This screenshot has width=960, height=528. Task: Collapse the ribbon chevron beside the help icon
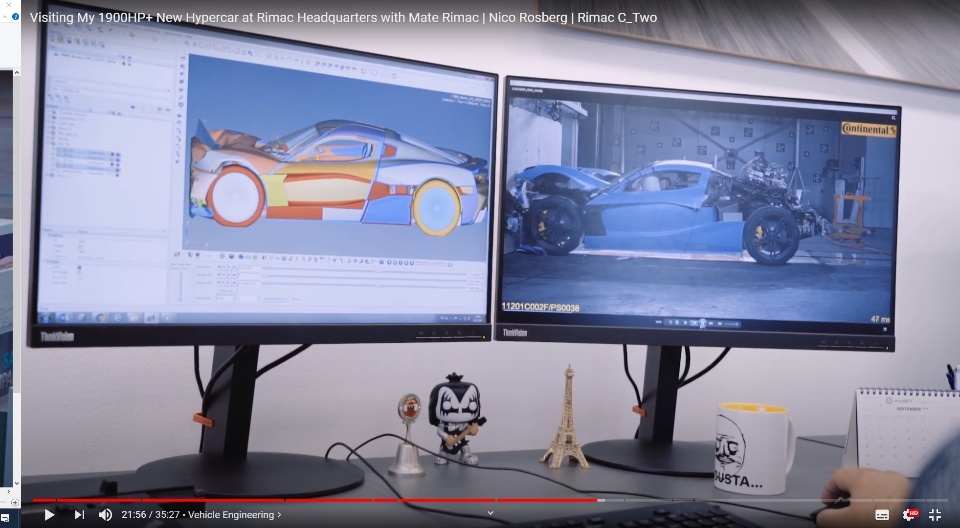click(6, 17)
